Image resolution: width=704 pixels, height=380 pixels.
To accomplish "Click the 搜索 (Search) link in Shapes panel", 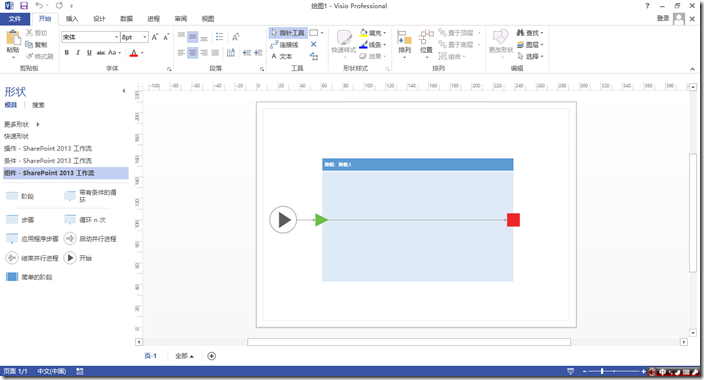I will [38, 105].
